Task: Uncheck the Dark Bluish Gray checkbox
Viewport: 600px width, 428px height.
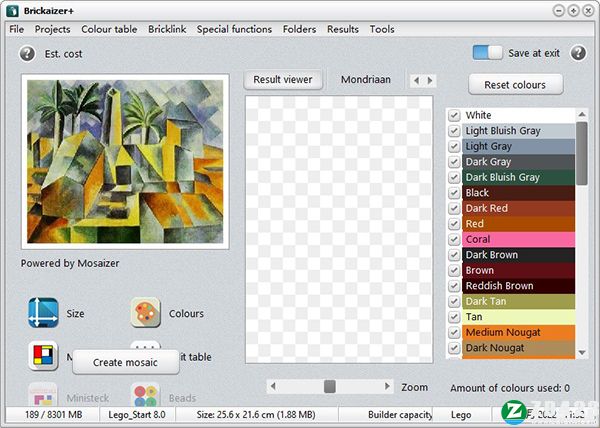Action: pos(454,177)
